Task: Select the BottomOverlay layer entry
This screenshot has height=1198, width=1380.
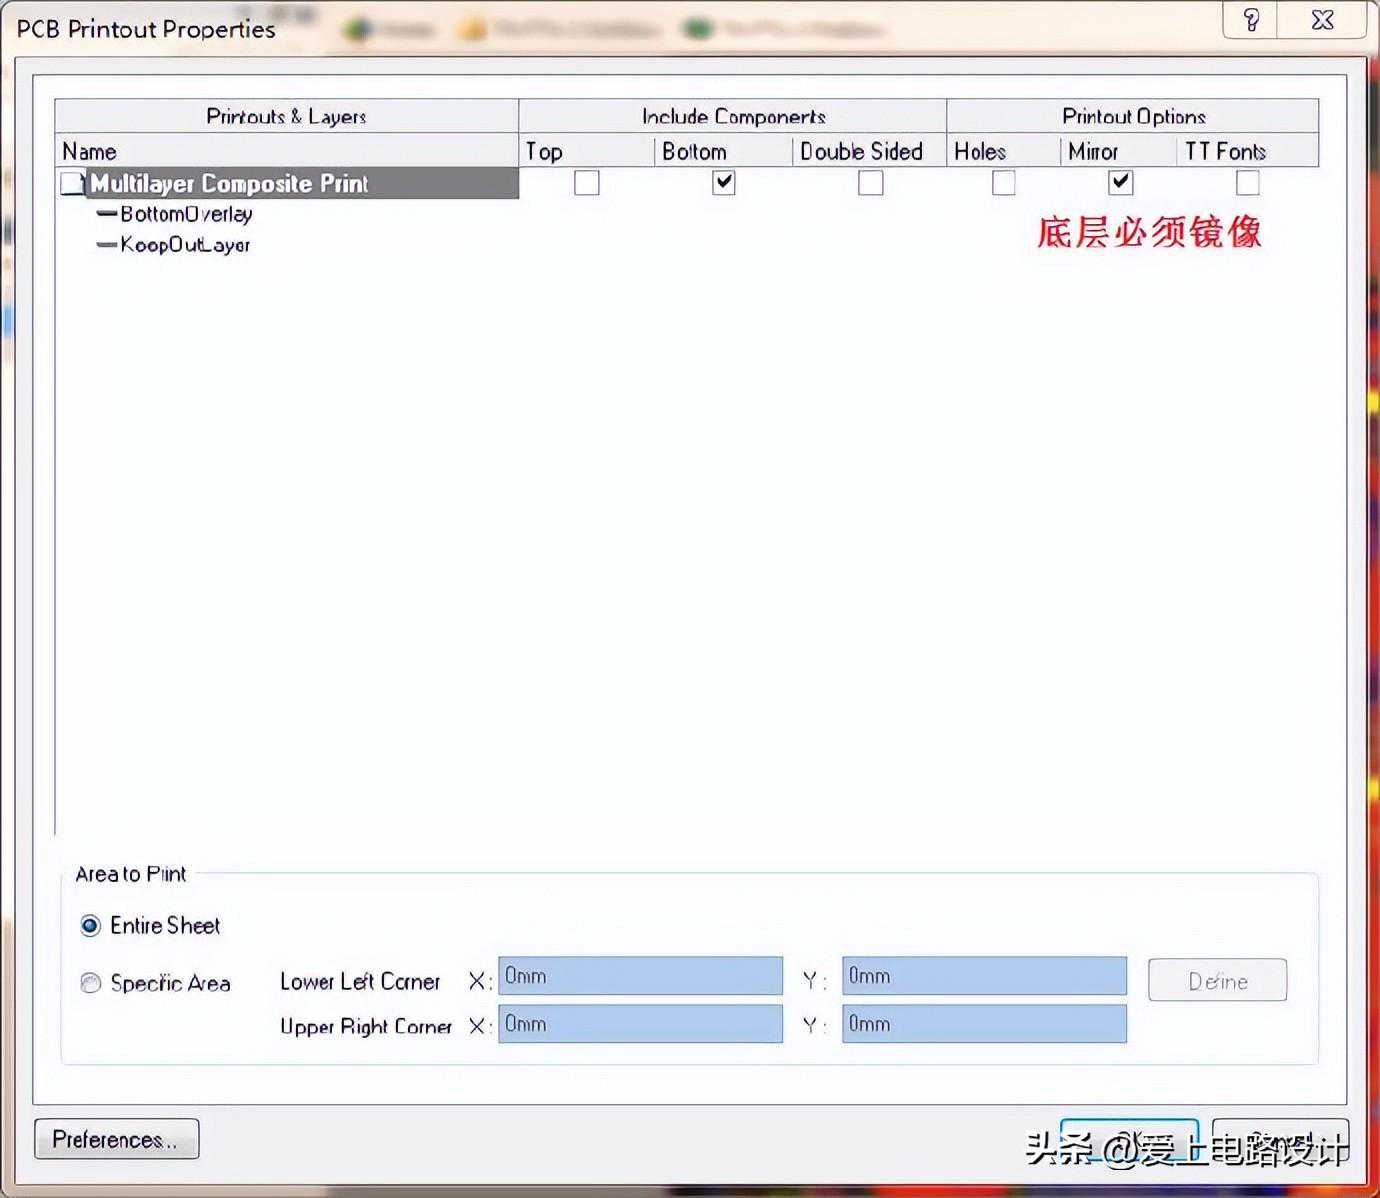Action: tap(186, 214)
